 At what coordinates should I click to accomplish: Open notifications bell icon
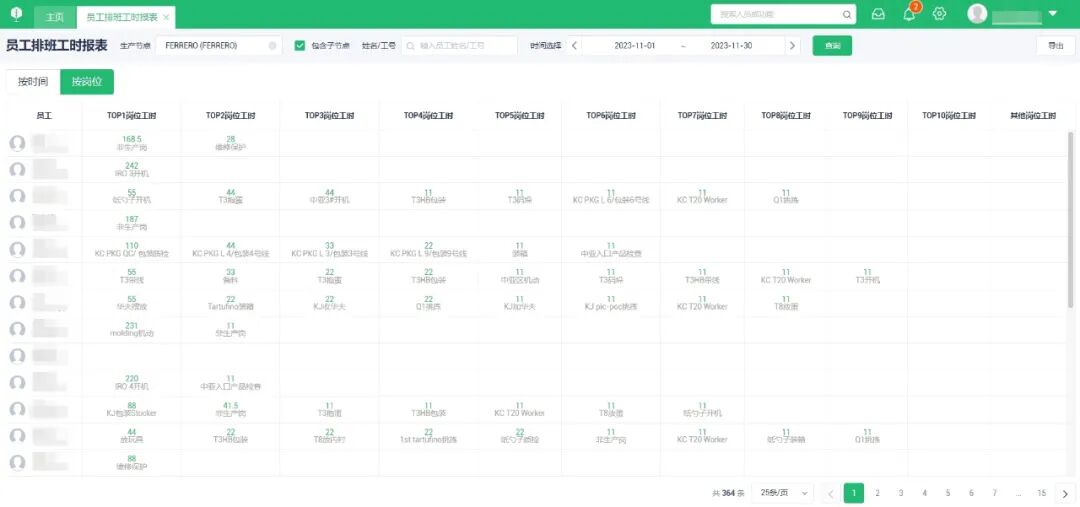click(909, 14)
